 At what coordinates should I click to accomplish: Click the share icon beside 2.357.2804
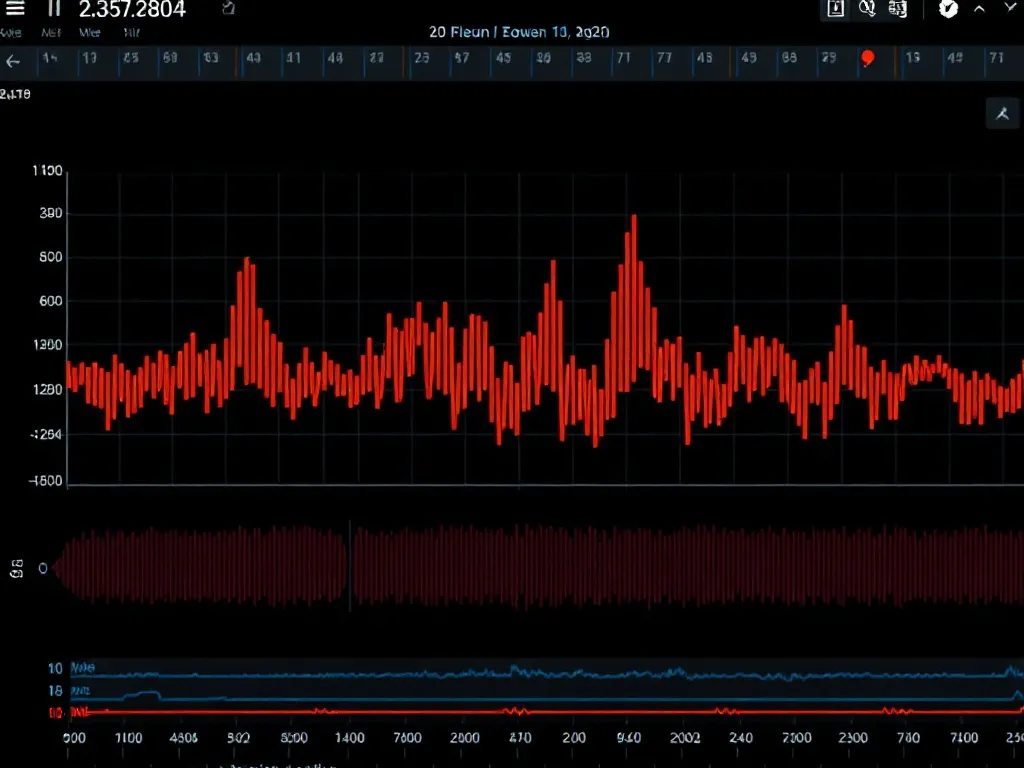228,8
